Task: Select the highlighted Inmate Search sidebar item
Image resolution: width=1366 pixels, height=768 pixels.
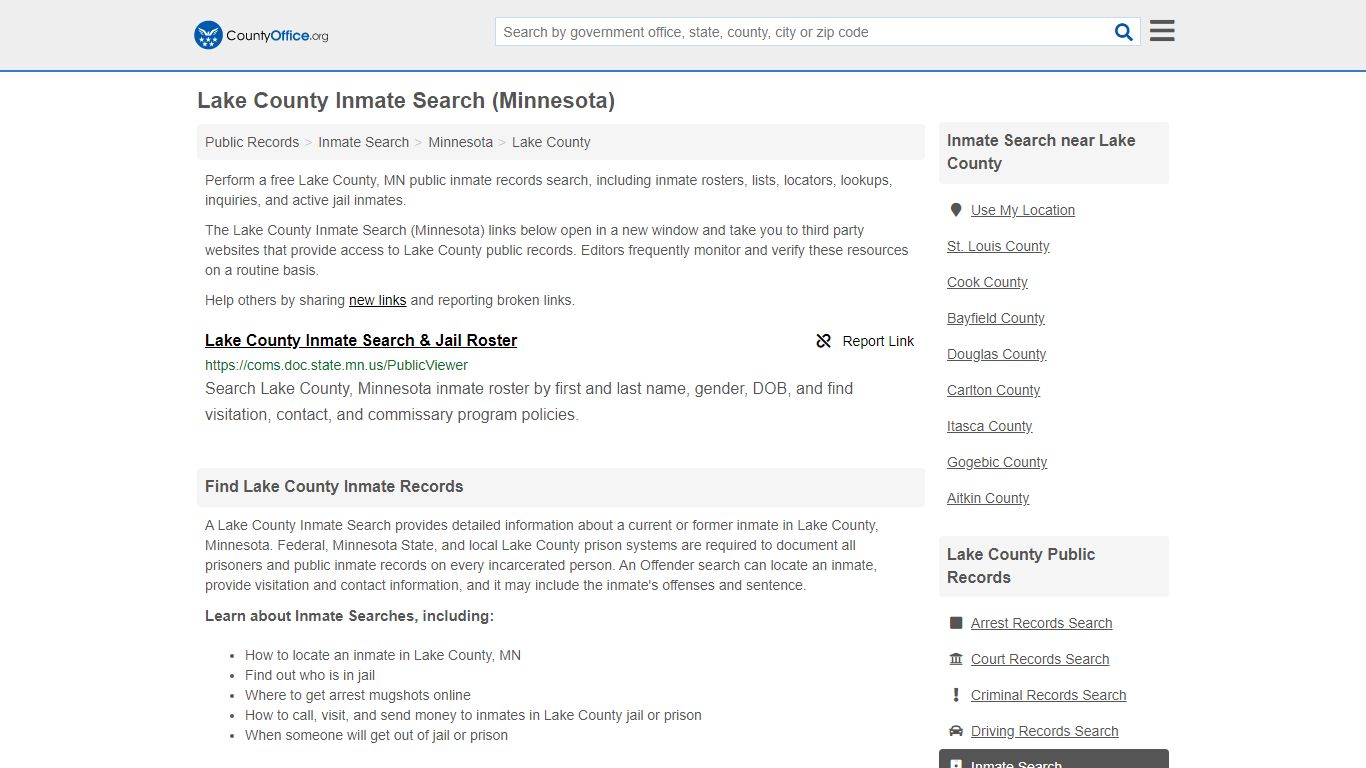Action: (1054, 760)
